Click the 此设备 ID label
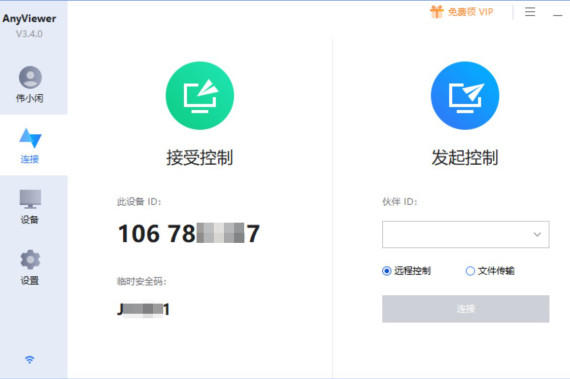Viewport: 570px width, 379px height. [x=139, y=202]
